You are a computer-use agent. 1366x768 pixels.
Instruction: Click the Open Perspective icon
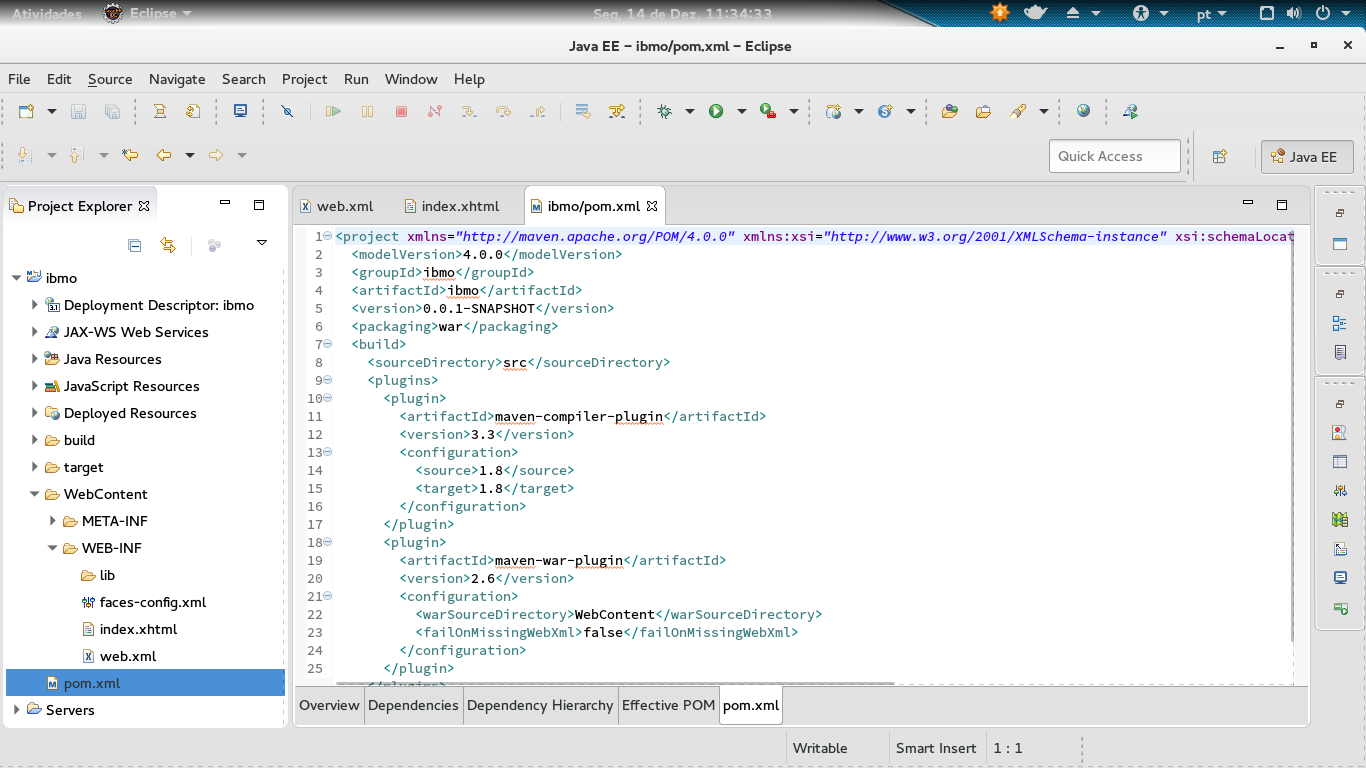point(1220,157)
